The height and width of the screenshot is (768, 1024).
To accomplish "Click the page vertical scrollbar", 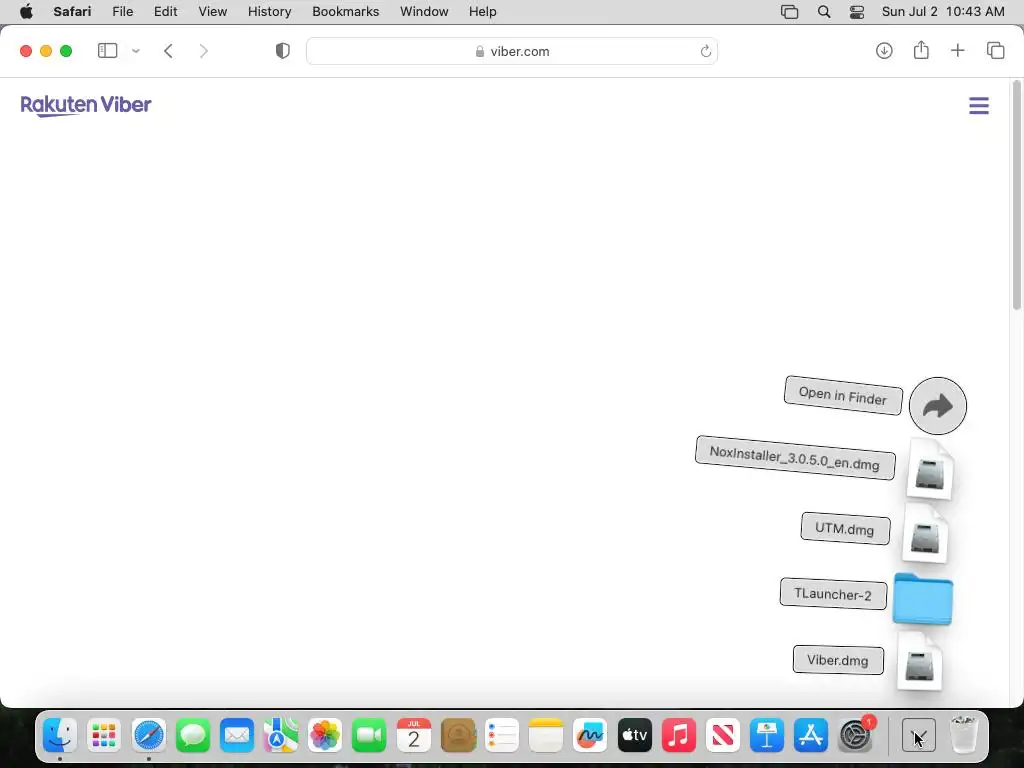I will click(1016, 196).
